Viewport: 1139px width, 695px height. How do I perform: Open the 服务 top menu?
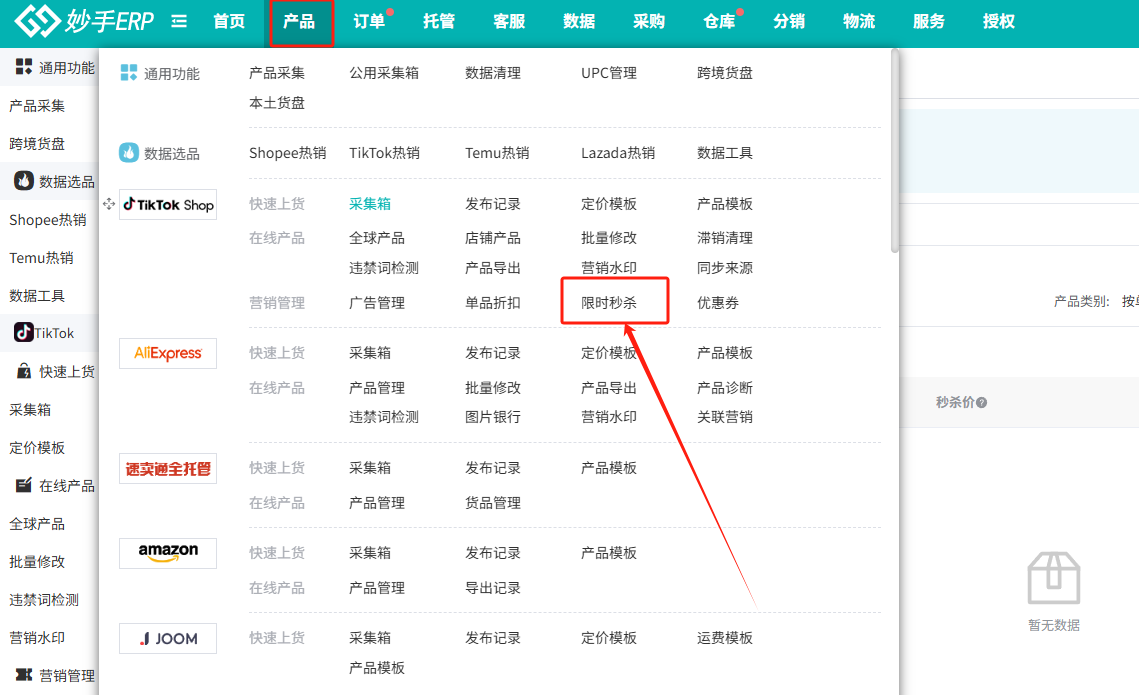tap(929, 21)
